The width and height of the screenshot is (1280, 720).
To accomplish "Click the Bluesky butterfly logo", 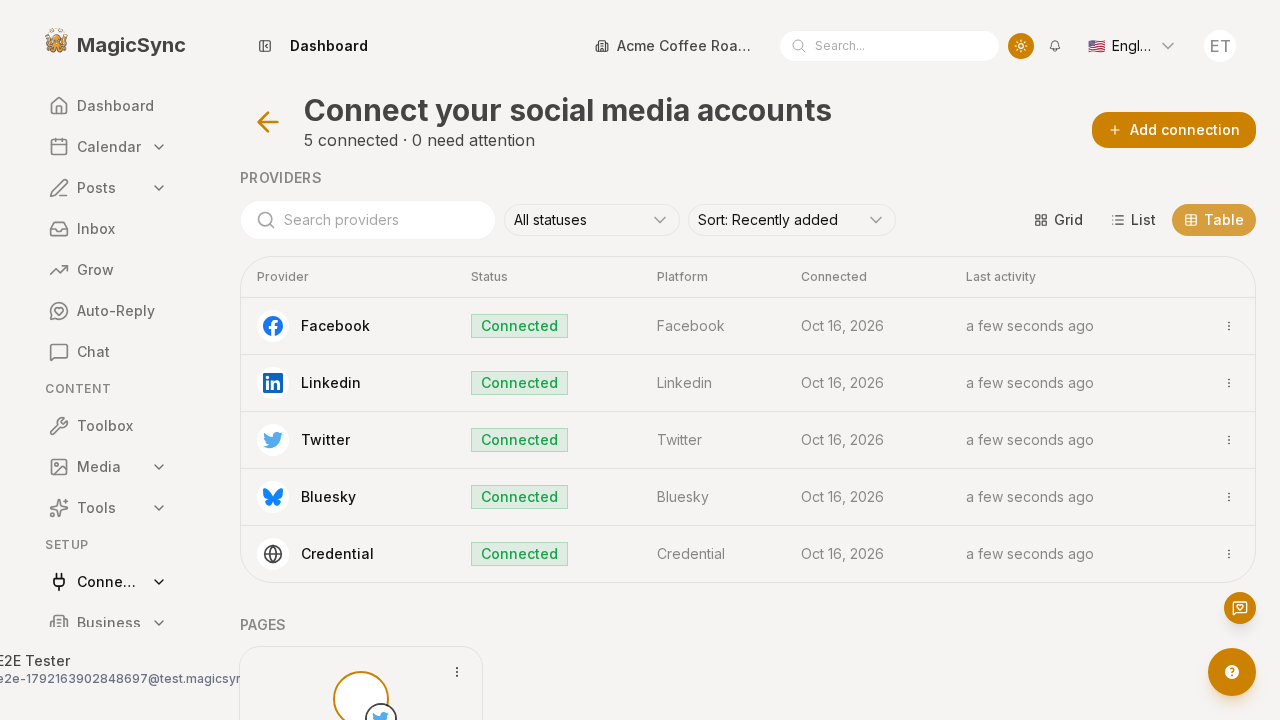I will 273,497.
